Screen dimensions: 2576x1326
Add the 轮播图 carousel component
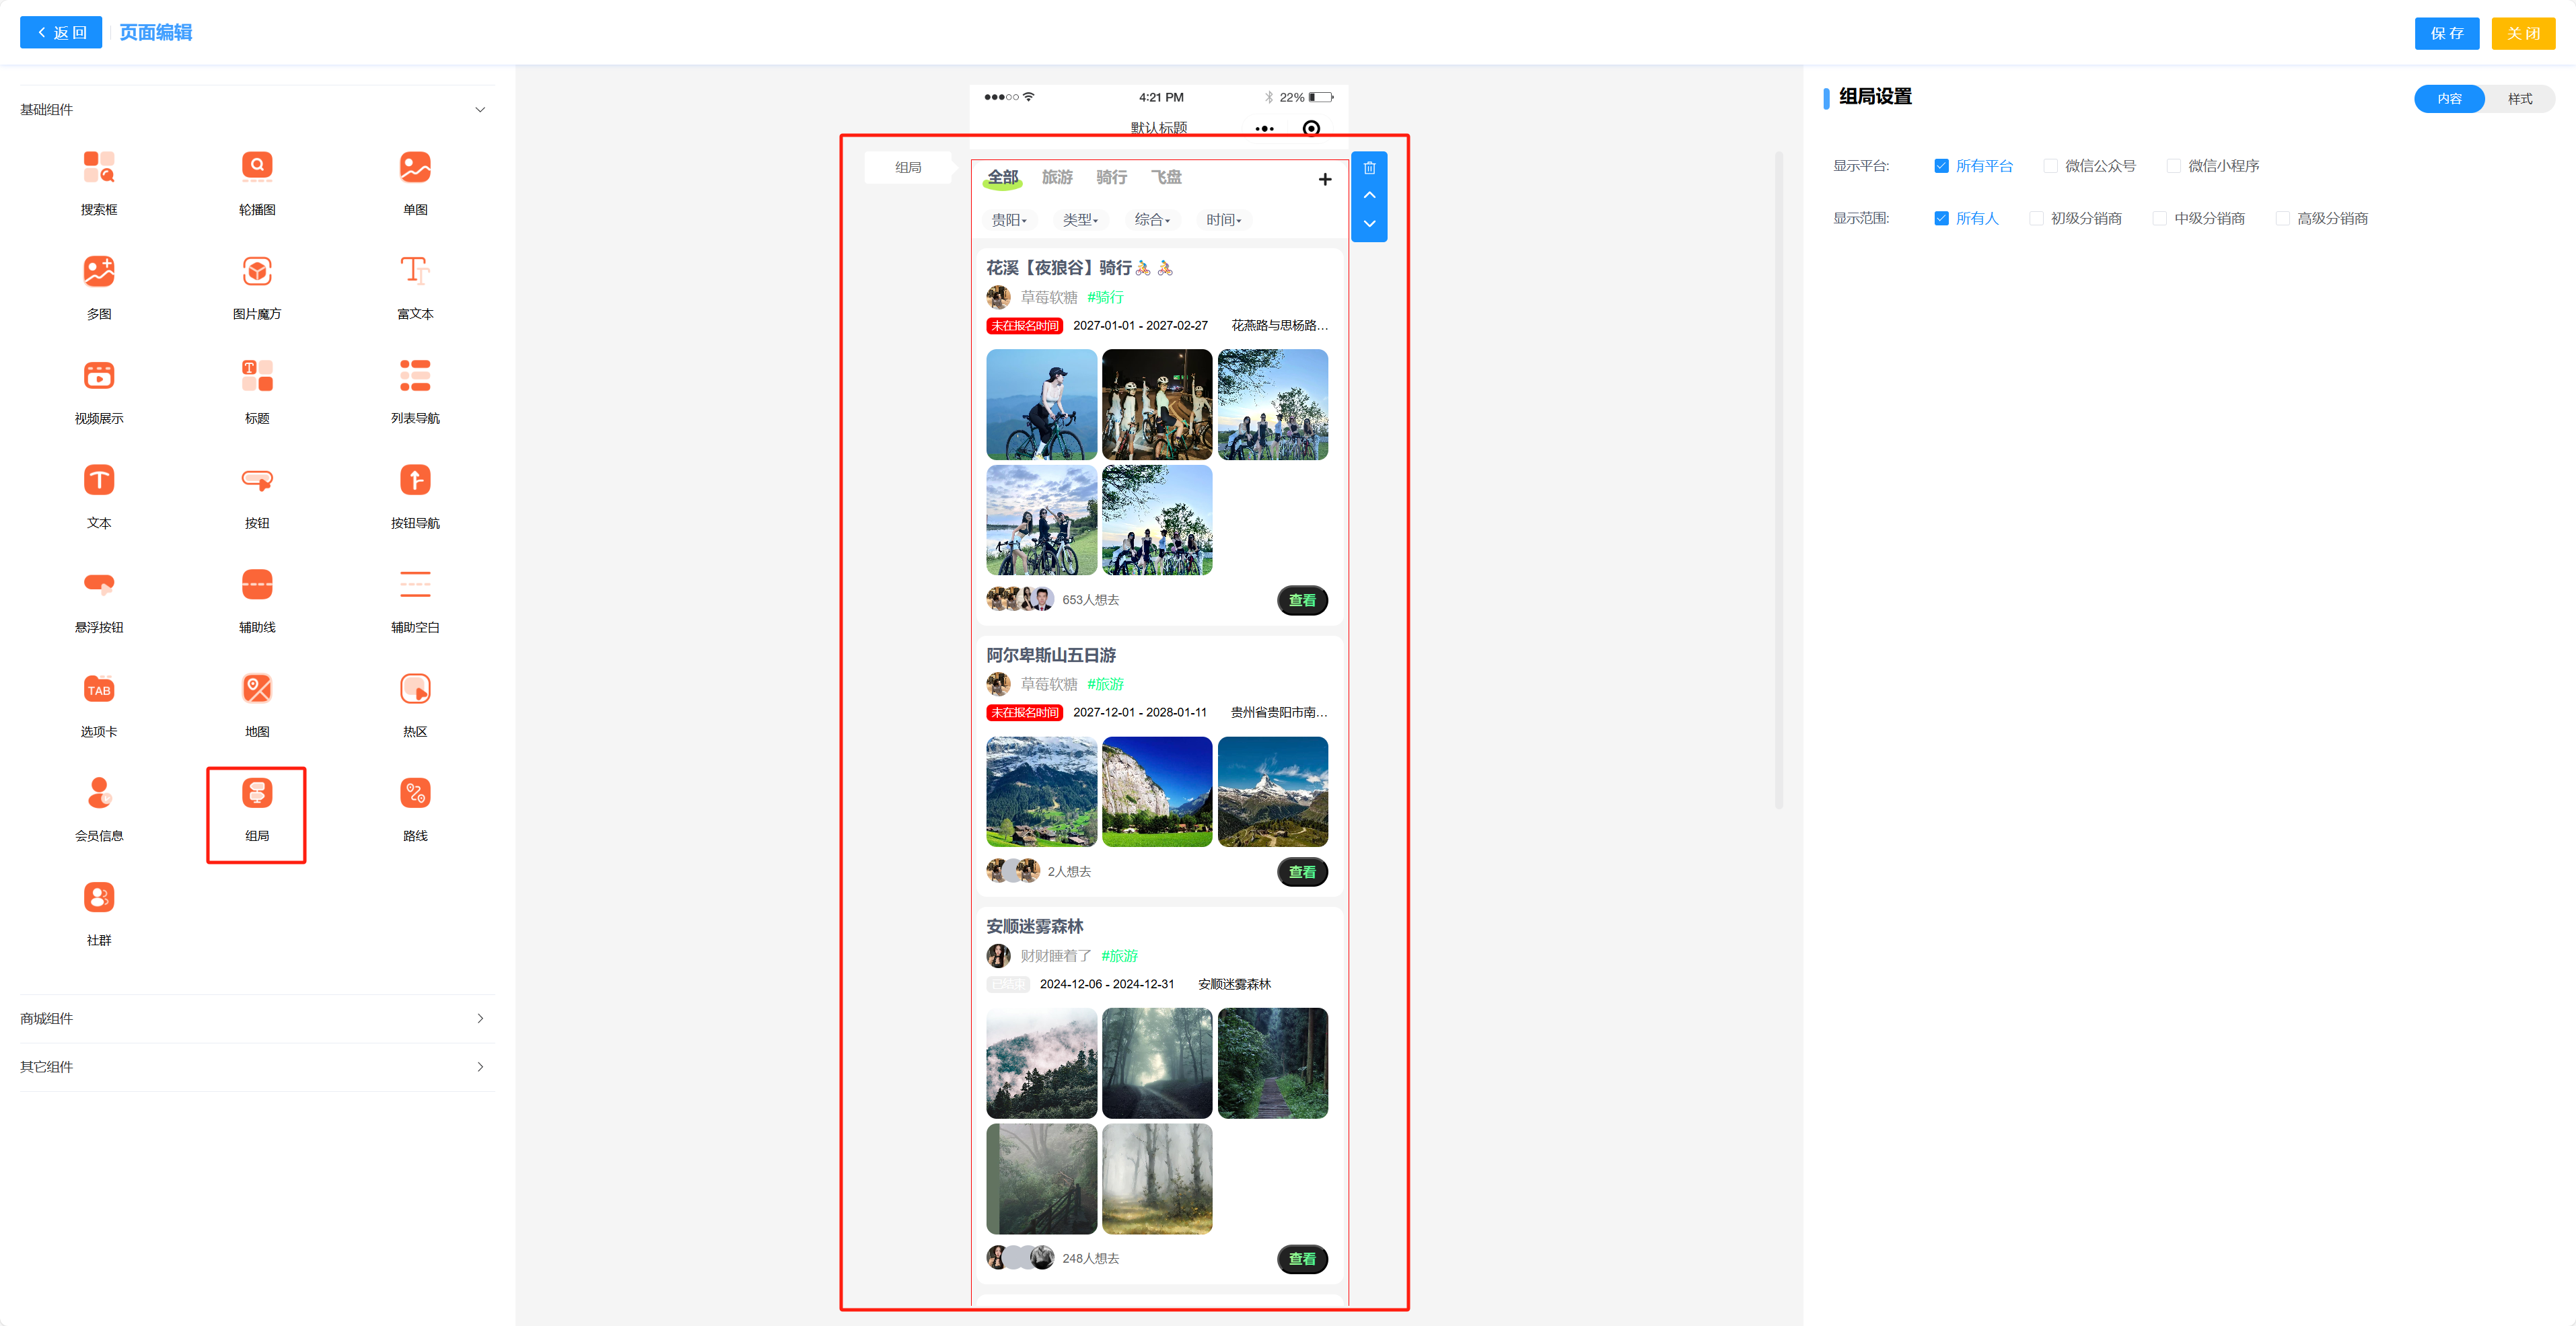[x=257, y=167]
